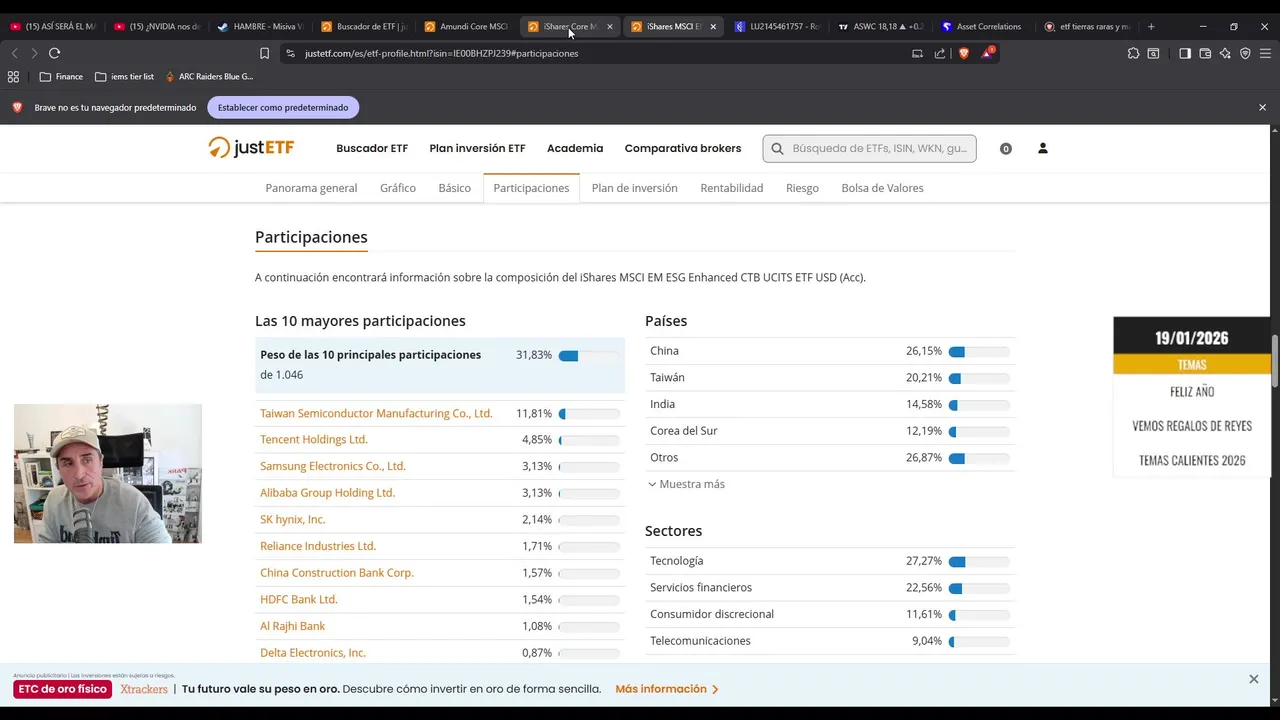Open Tencent Holdings Ltd. link
The height and width of the screenshot is (720, 1280).
point(314,439)
